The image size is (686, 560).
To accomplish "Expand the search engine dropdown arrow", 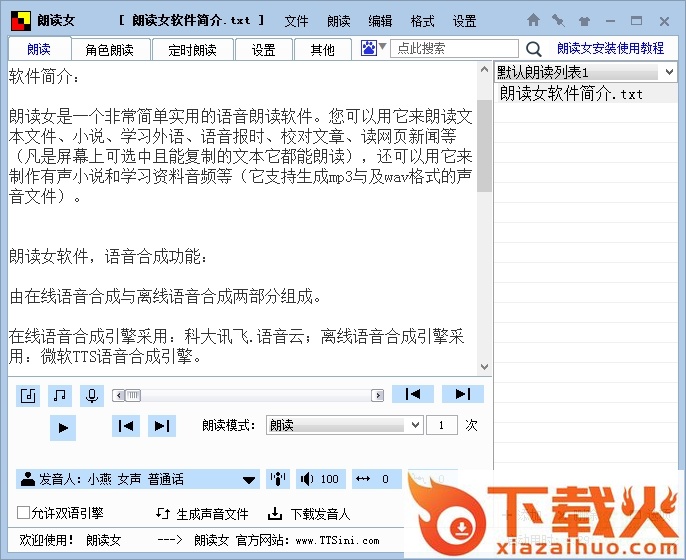I will click(382, 46).
